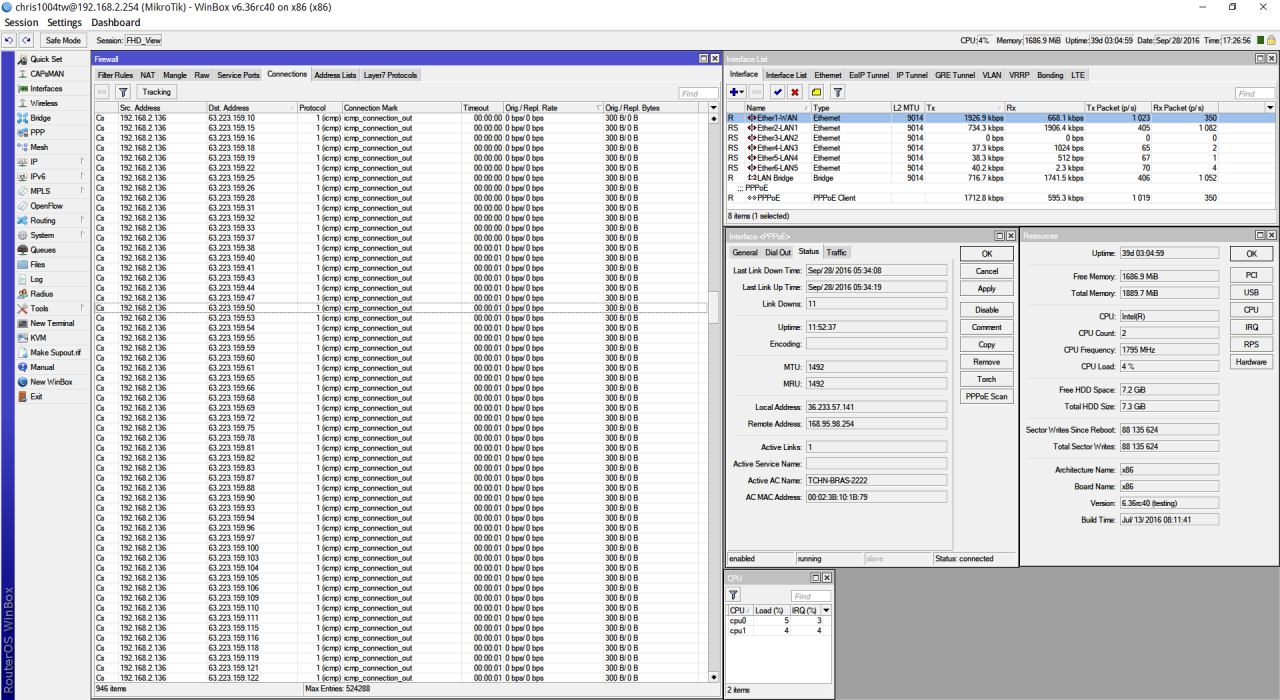Switch to Filter Rules tab in Firewall
The height and width of the screenshot is (700, 1280).
[x=115, y=75]
